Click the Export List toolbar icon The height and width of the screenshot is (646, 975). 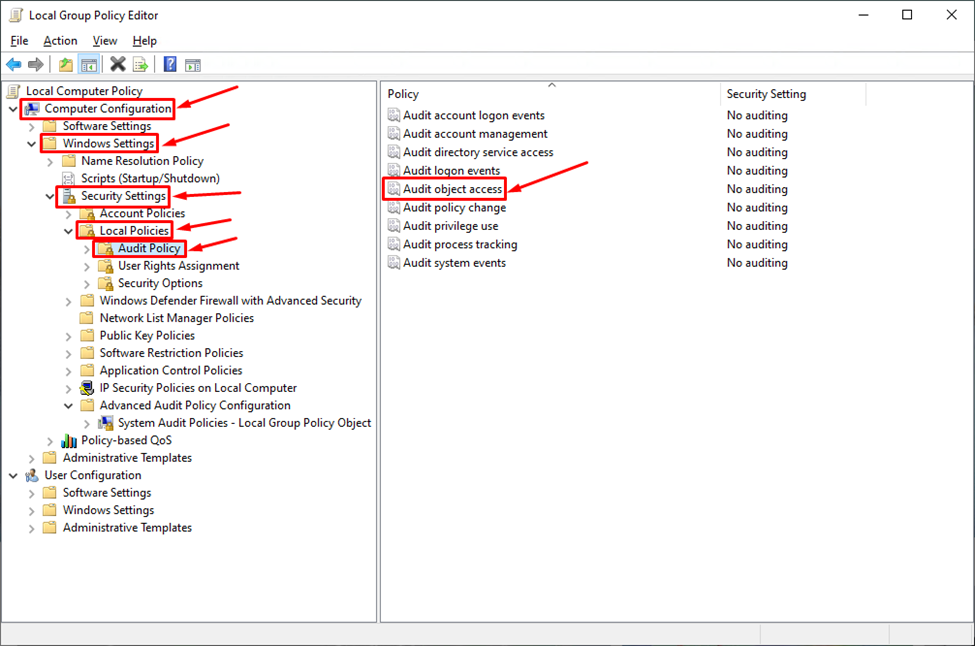pos(141,65)
